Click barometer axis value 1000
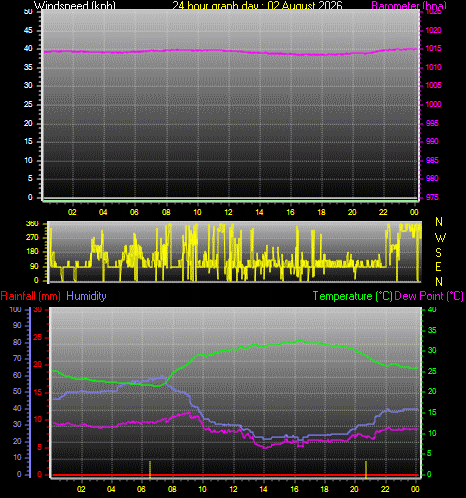Viewport: 466px width, 498px height. coord(433,104)
